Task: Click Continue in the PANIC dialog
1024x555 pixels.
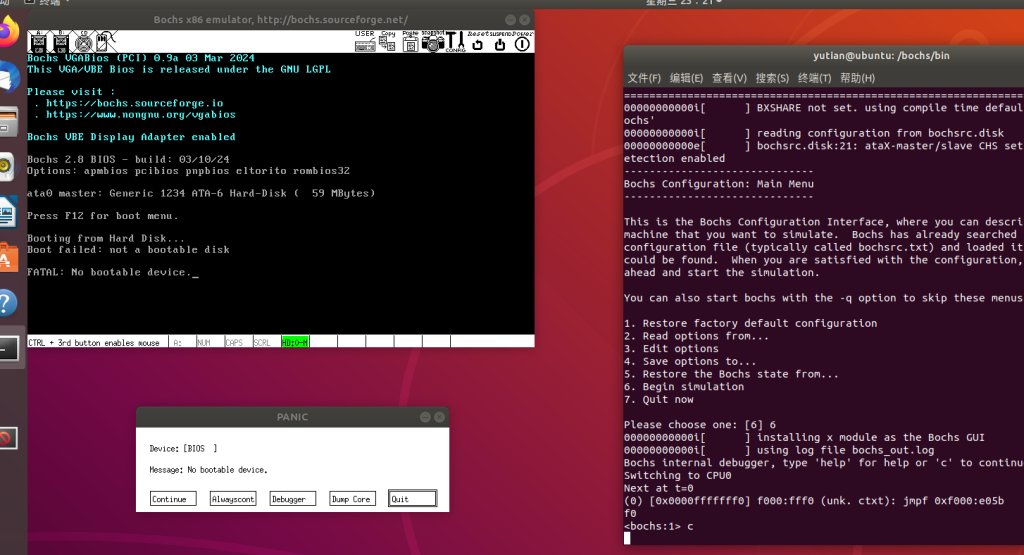Action: point(173,499)
